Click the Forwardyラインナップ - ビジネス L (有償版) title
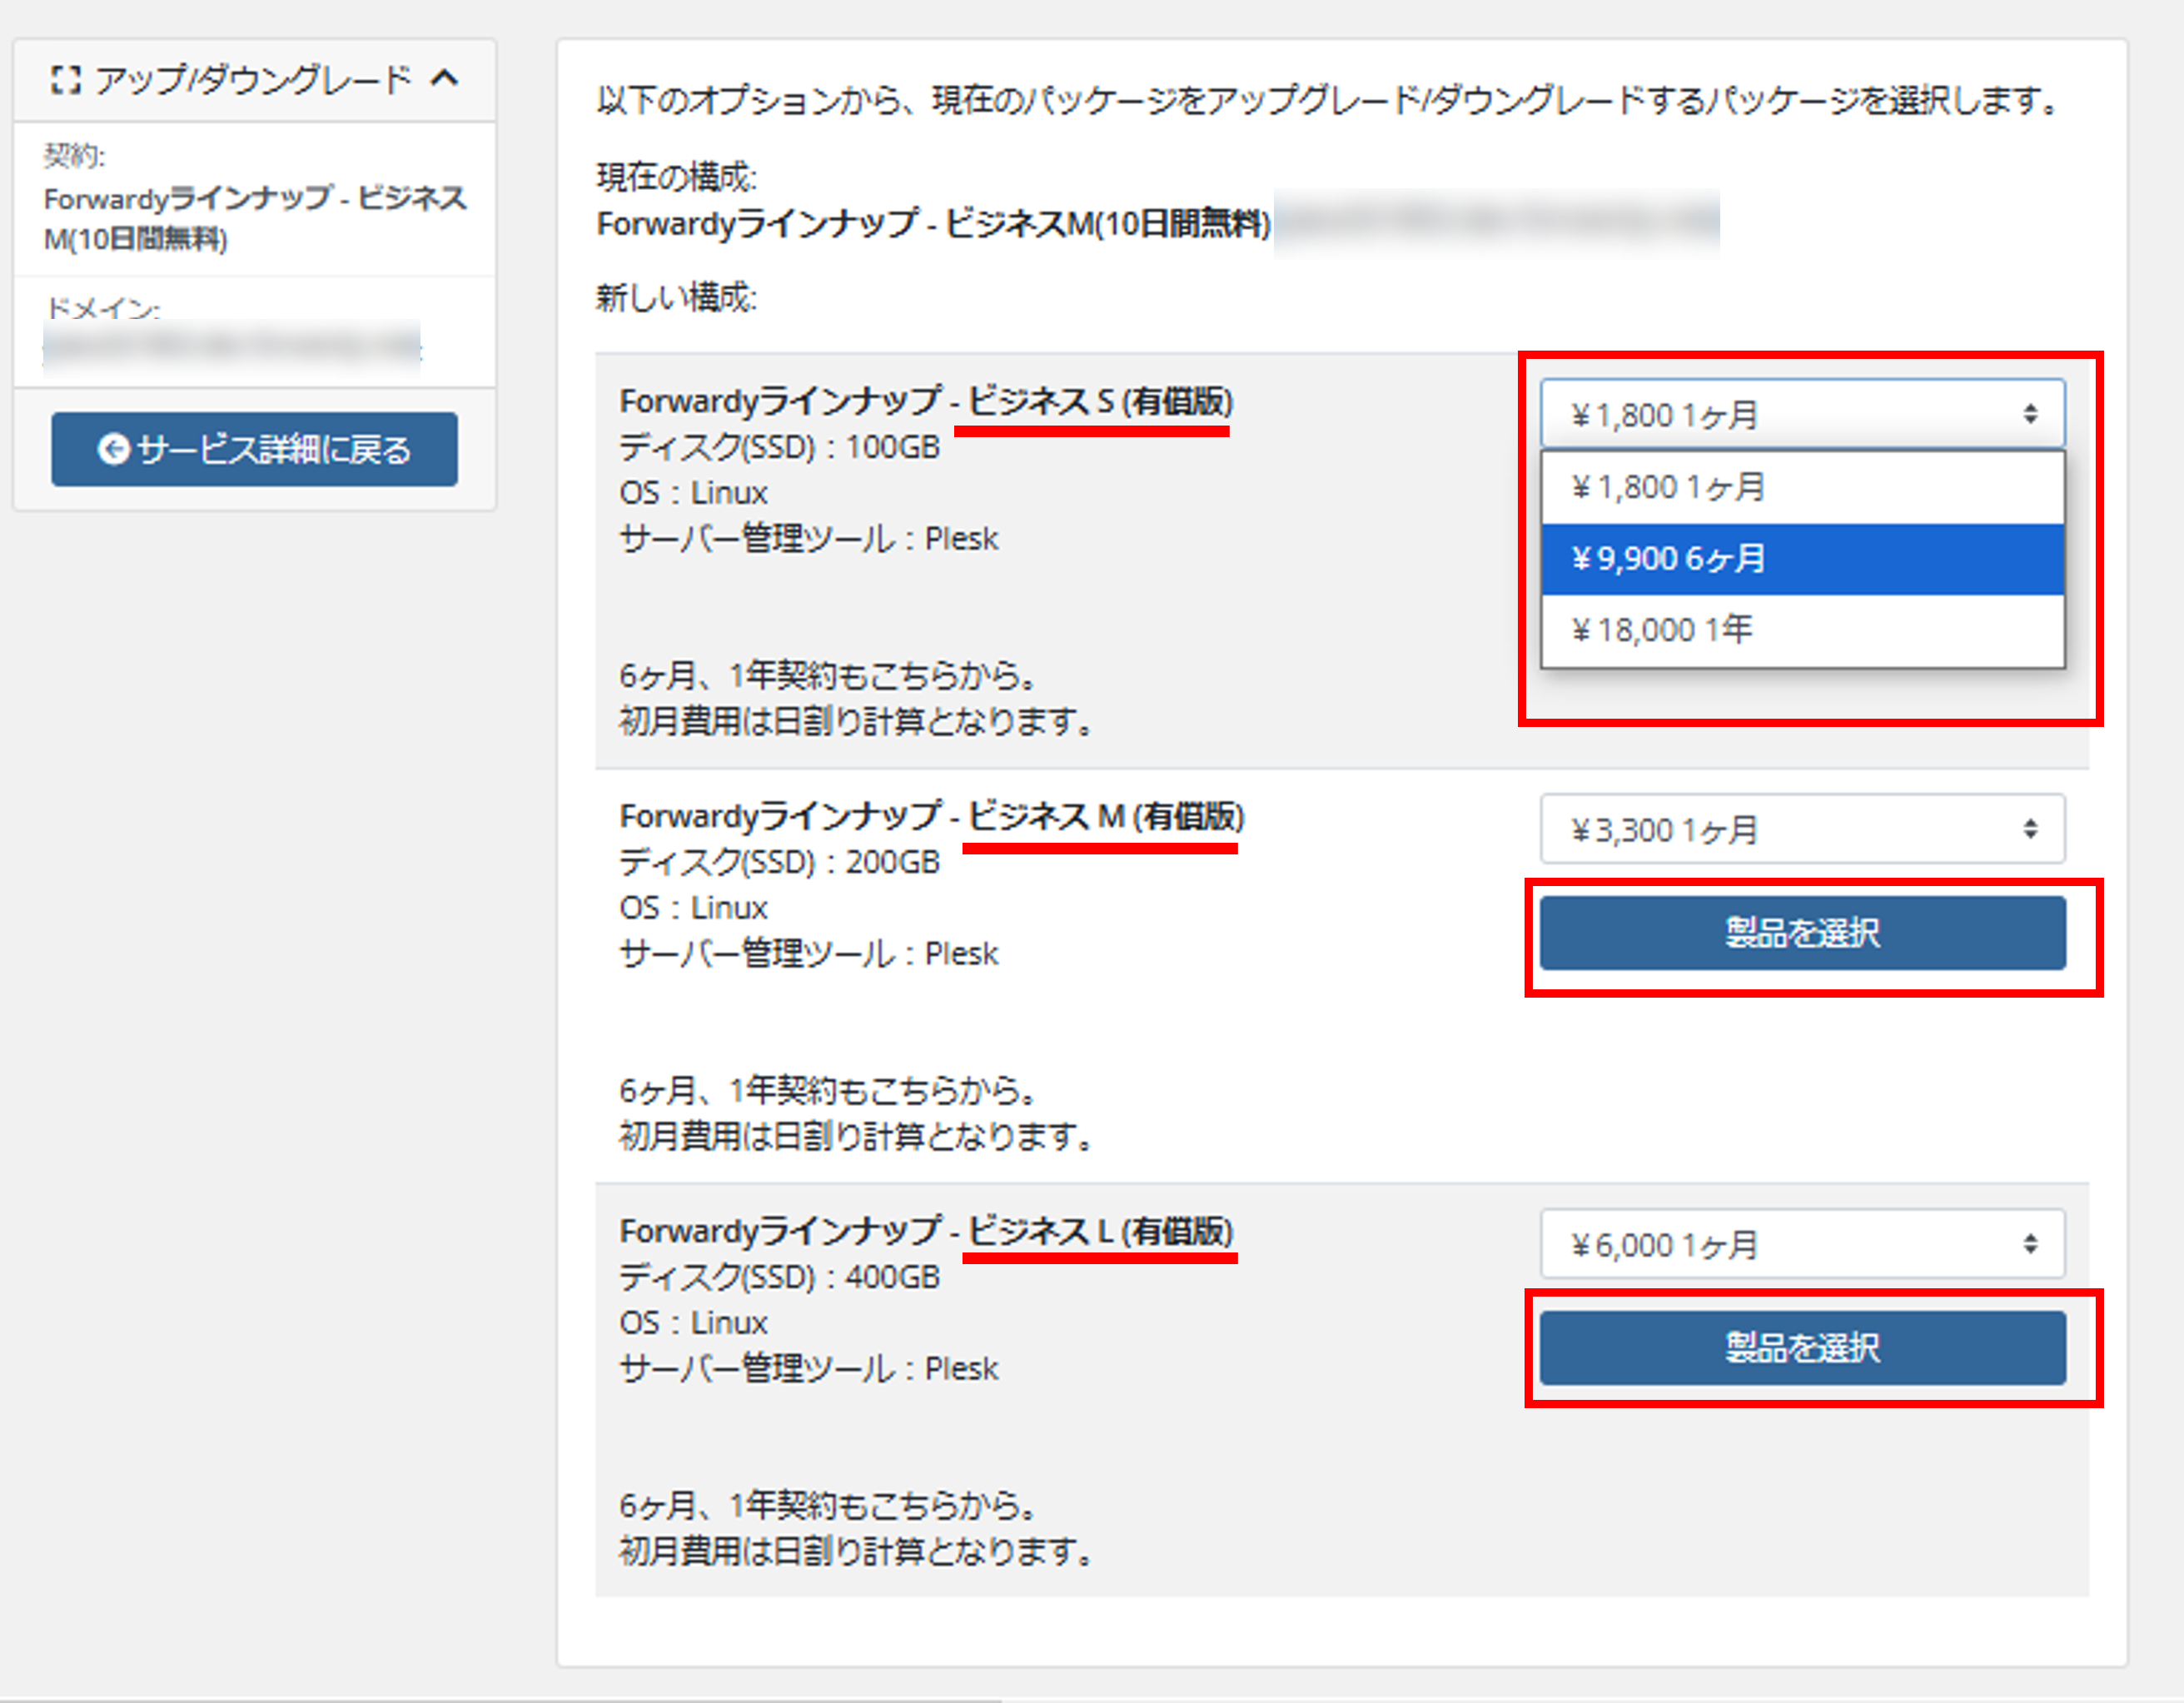The width and height of the screenshot is (2184, 1703). 926,1231
